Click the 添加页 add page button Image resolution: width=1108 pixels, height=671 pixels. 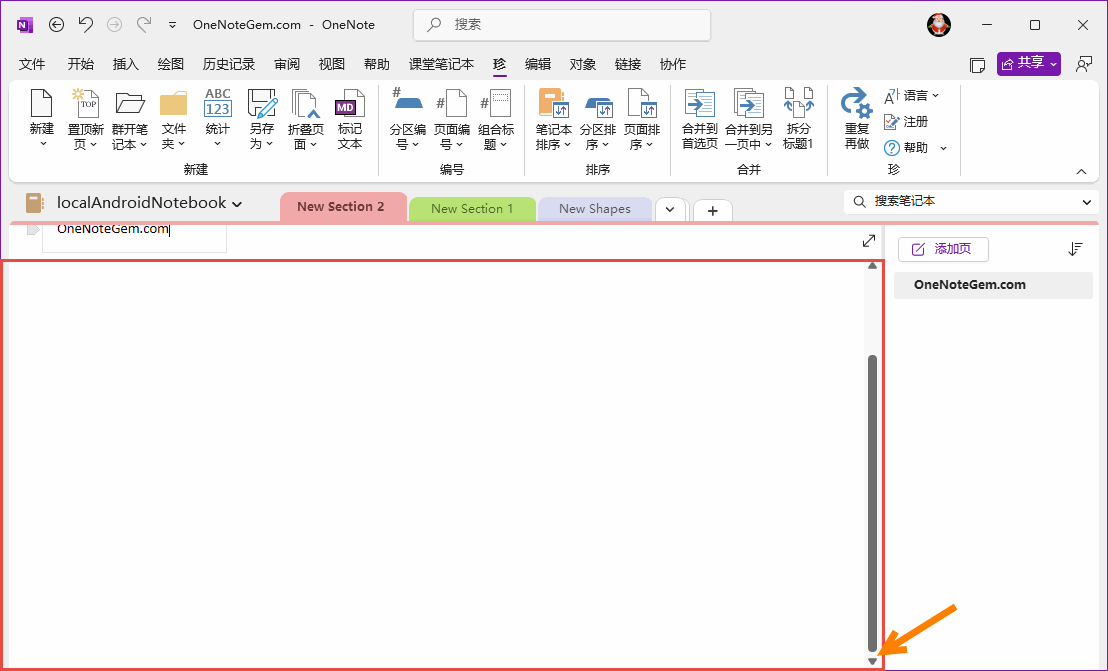pyautogui.click(x=943, y=249)
